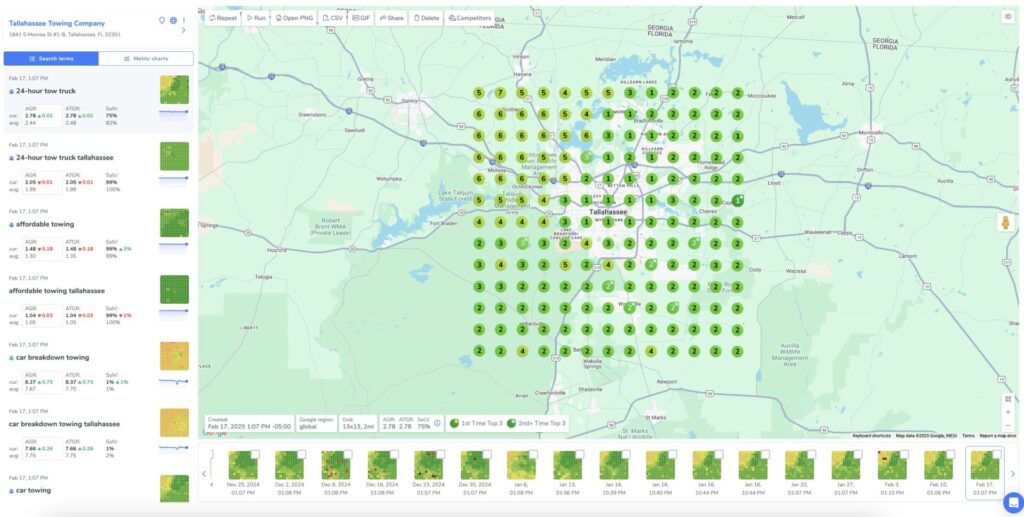Zoom in with the map plus button
This screenshot has width=1024, height=517.
click(1008, 413)
